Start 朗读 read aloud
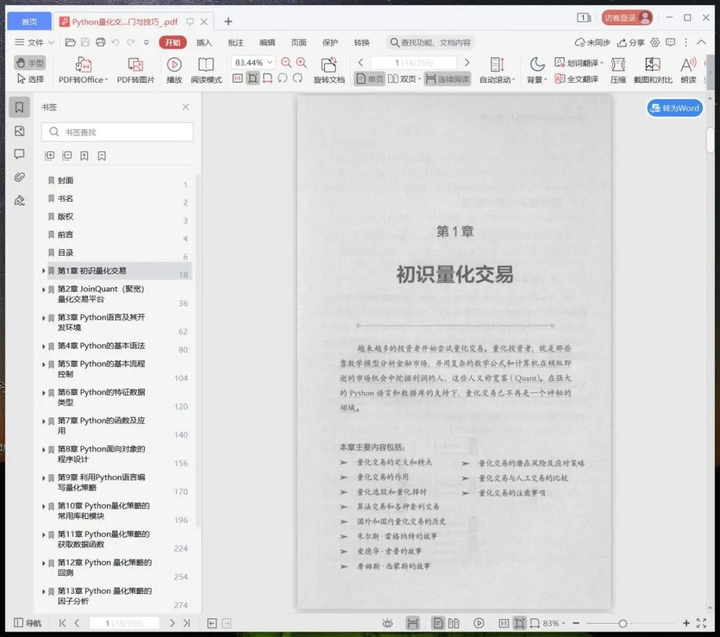720x637 pixels. [x=688, y=70]
